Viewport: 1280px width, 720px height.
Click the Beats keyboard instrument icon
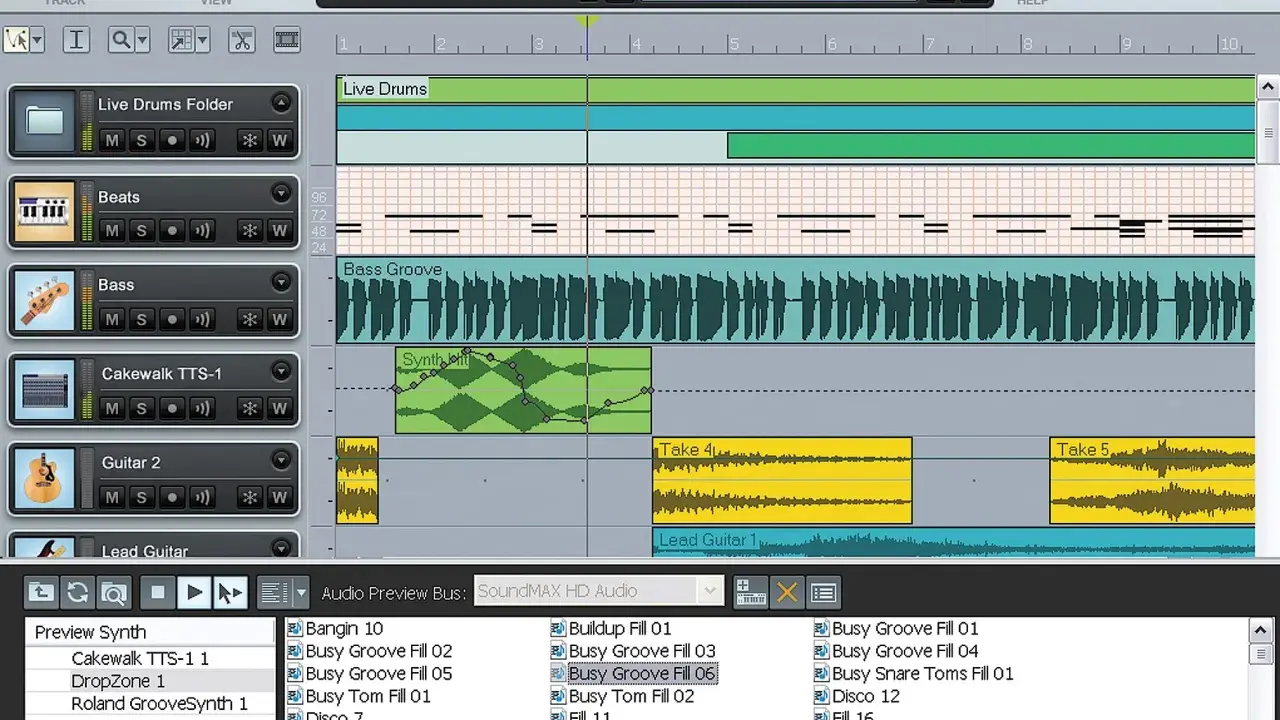[45, 211]
